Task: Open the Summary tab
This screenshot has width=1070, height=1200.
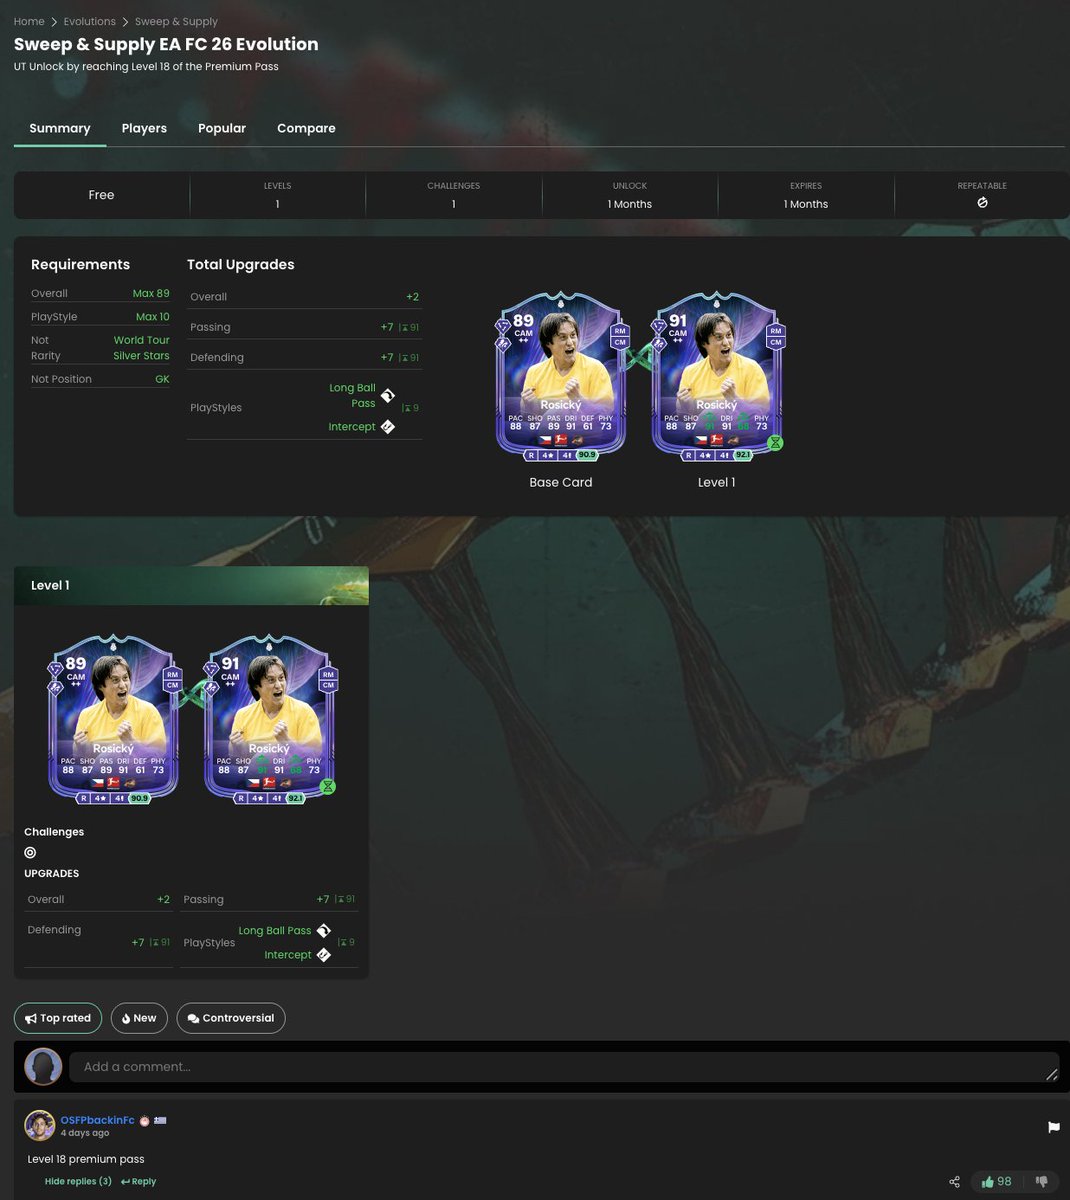Action: point(60,128)
